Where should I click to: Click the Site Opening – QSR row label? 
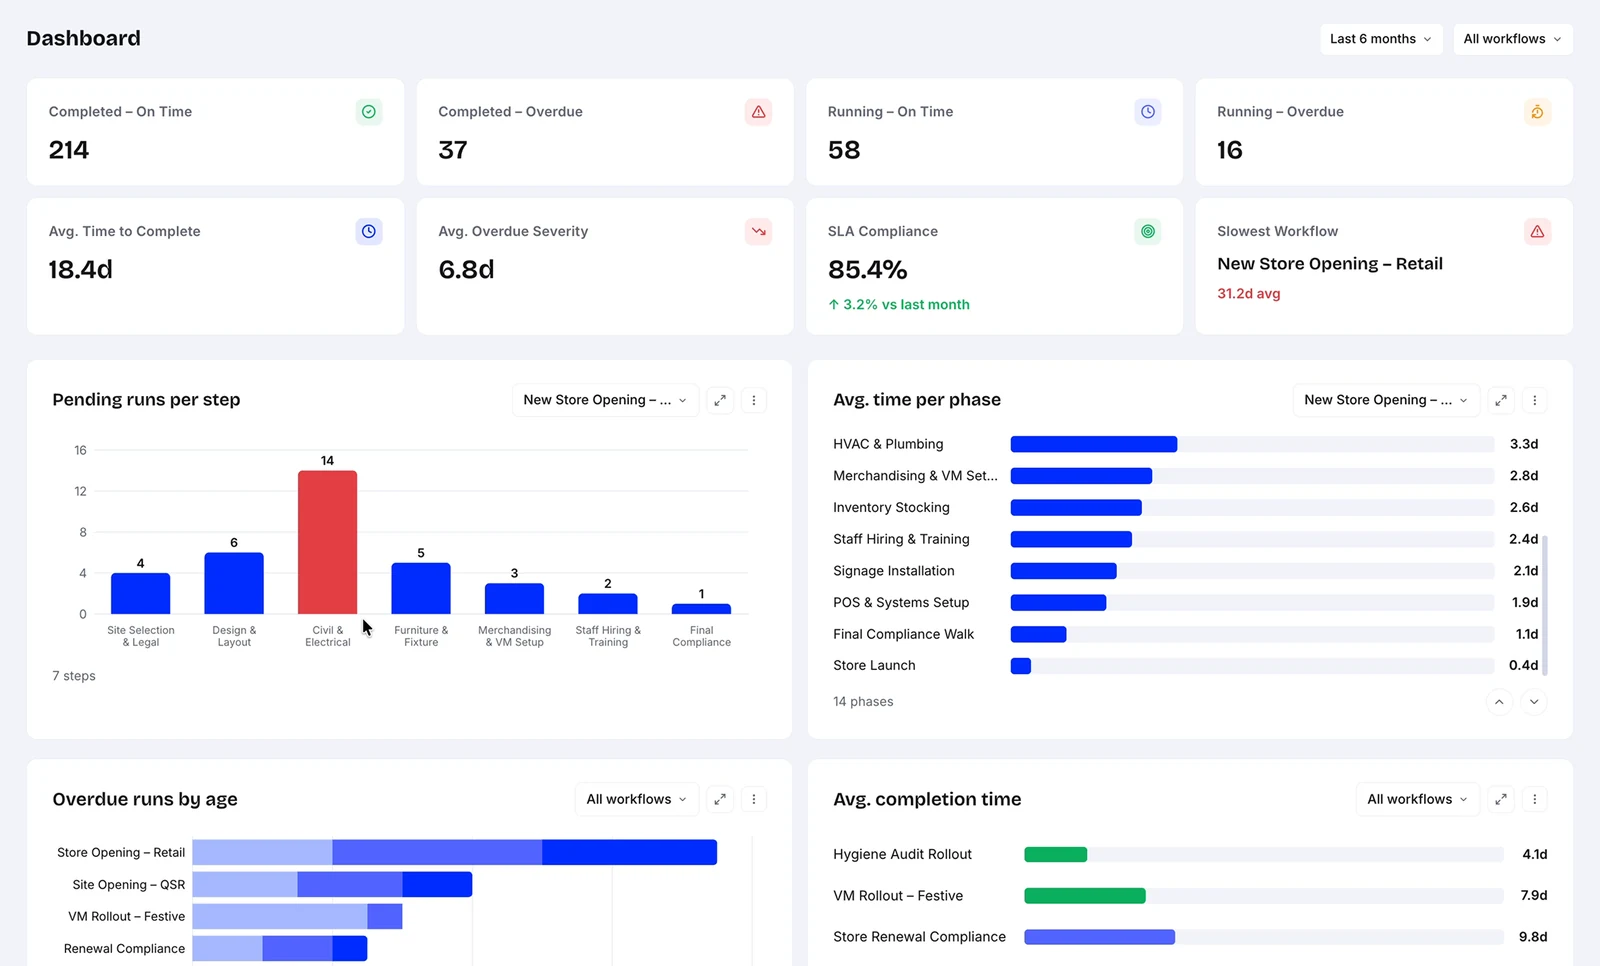129,885
